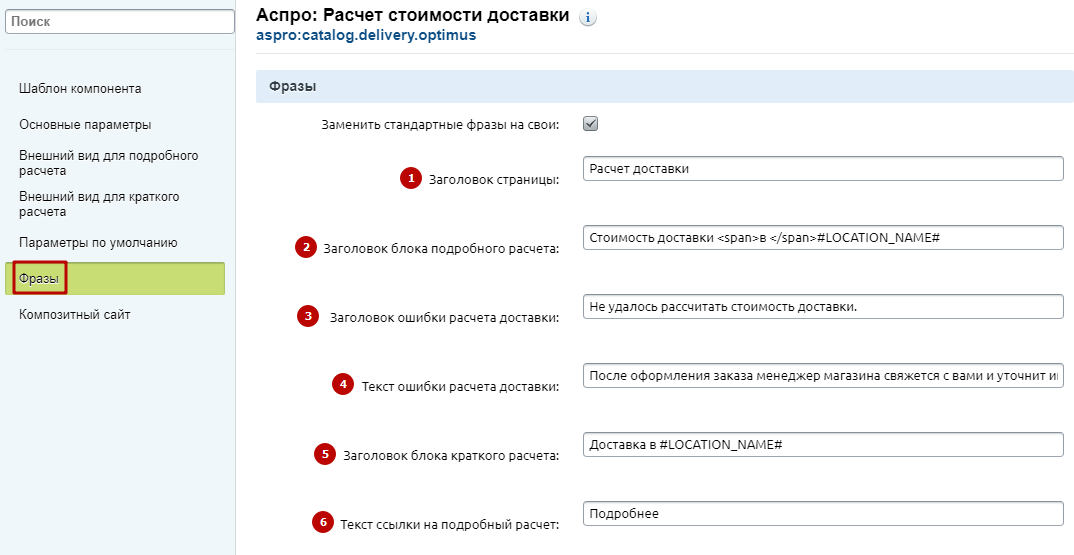Click the 'Подробнее' link text field
This screenshot has height=555, width=1074.
(x=823, y=513)
